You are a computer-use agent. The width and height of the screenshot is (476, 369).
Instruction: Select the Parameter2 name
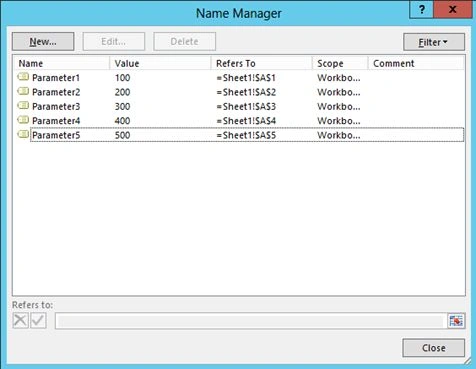(56, 92)
